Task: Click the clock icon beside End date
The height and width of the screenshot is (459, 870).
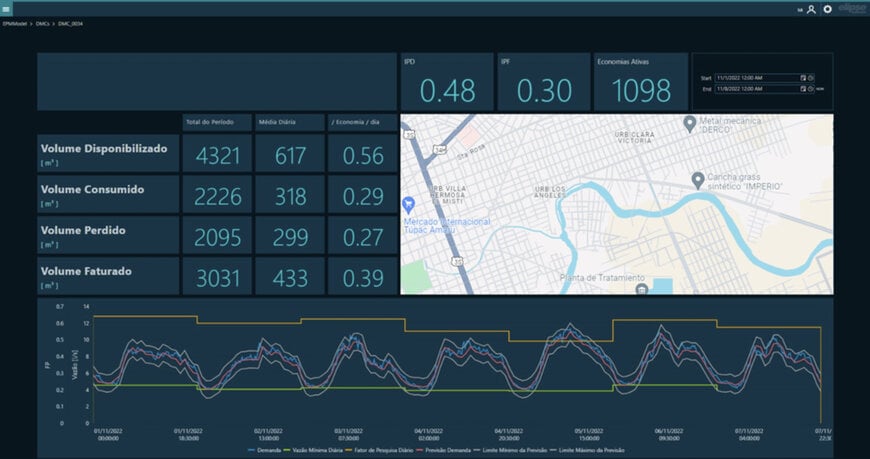Action: (x=811, y=89)
